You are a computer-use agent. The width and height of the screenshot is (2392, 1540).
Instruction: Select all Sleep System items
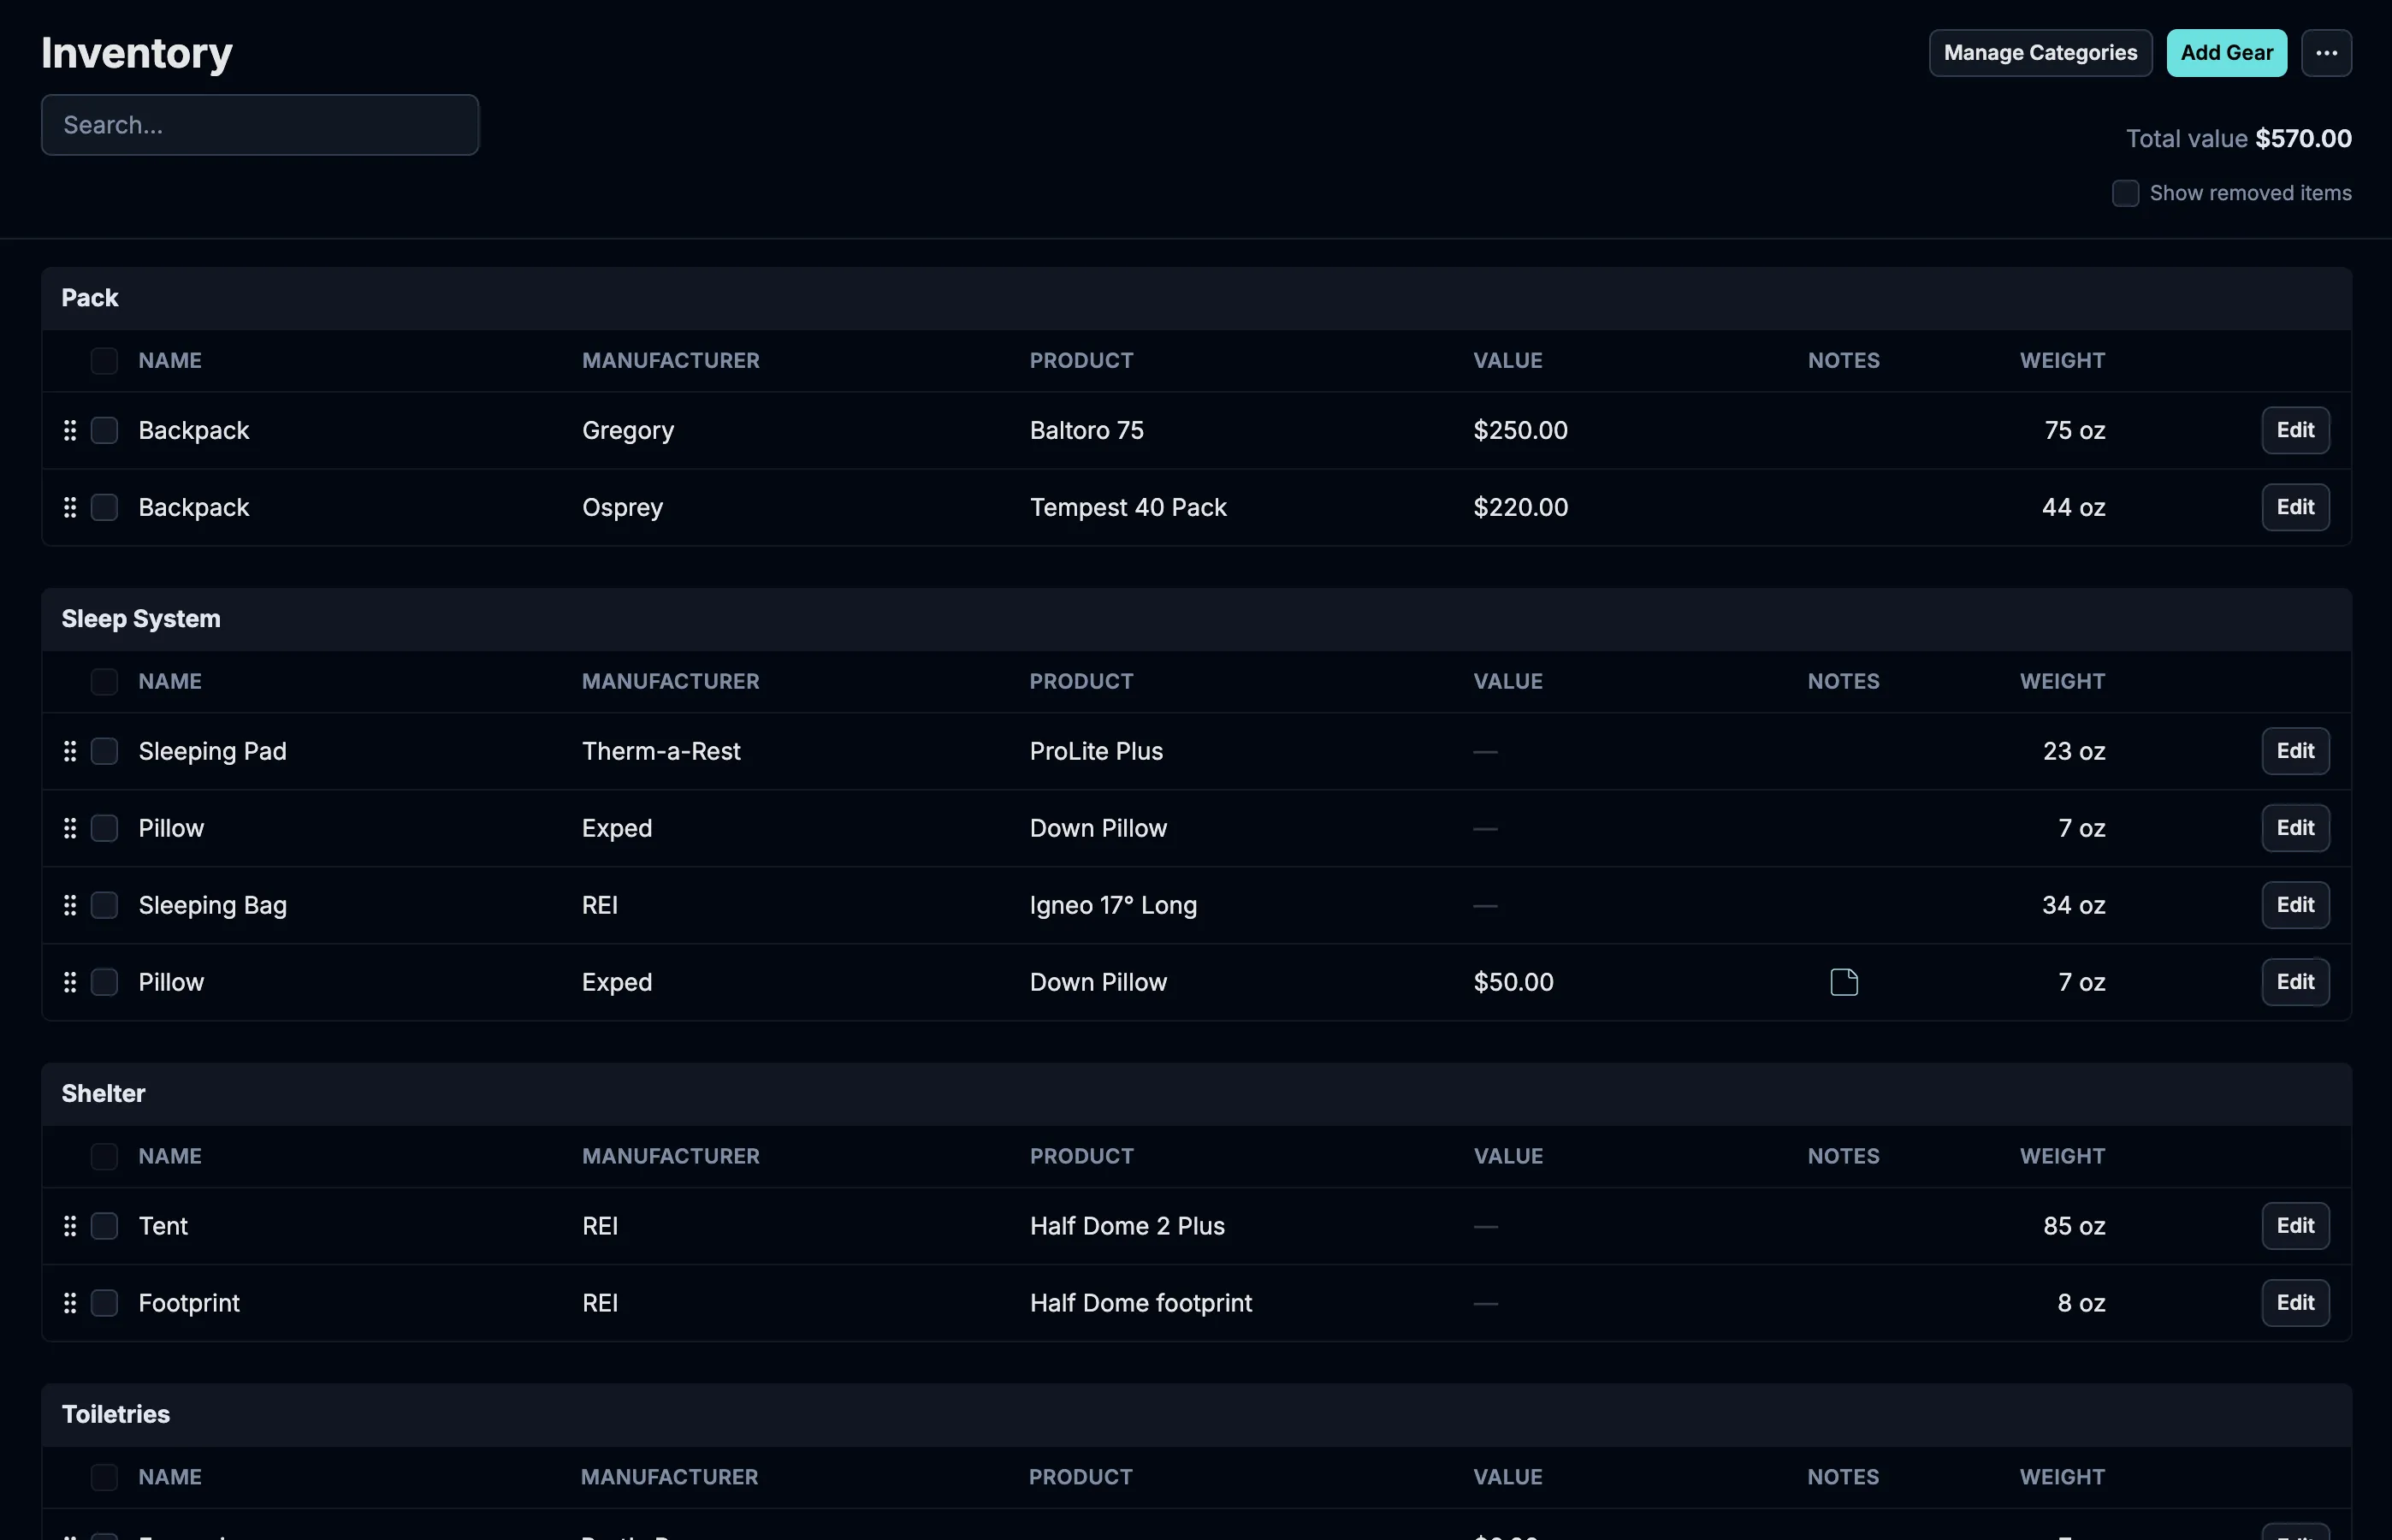pos(104,681)
